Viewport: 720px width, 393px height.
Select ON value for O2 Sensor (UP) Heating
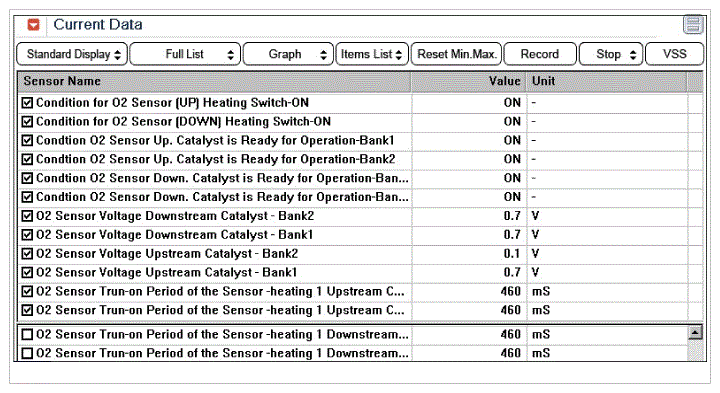pos(512,103)
